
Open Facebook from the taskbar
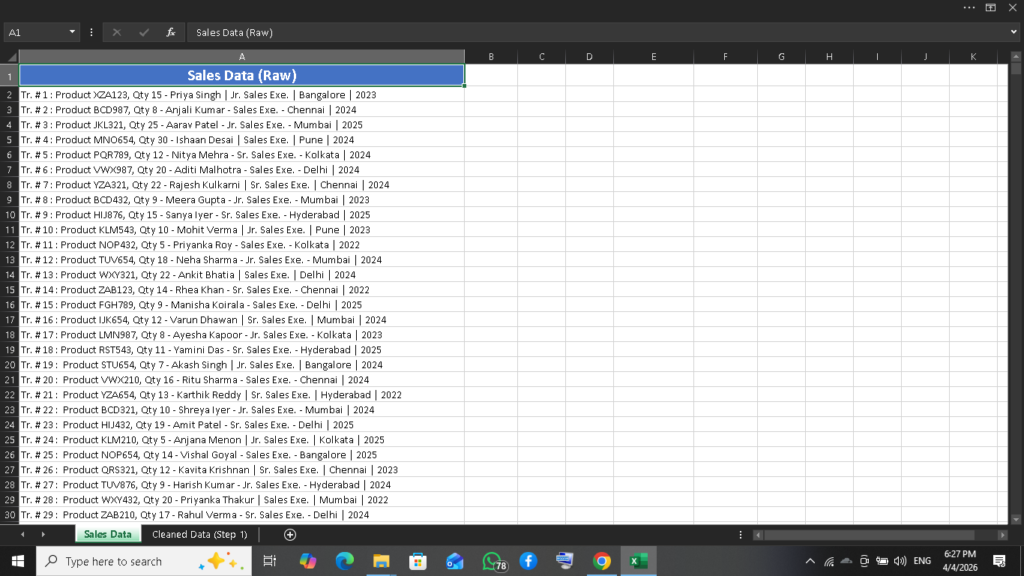point(528,561)
